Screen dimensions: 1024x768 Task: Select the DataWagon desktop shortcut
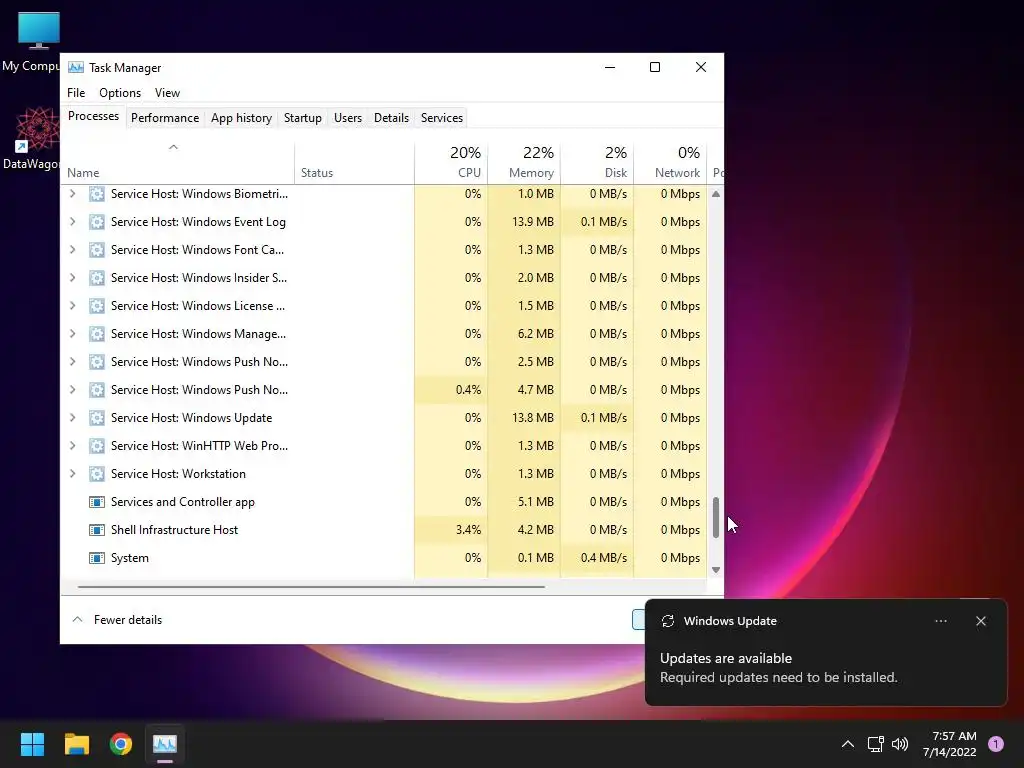pos(31,138)
